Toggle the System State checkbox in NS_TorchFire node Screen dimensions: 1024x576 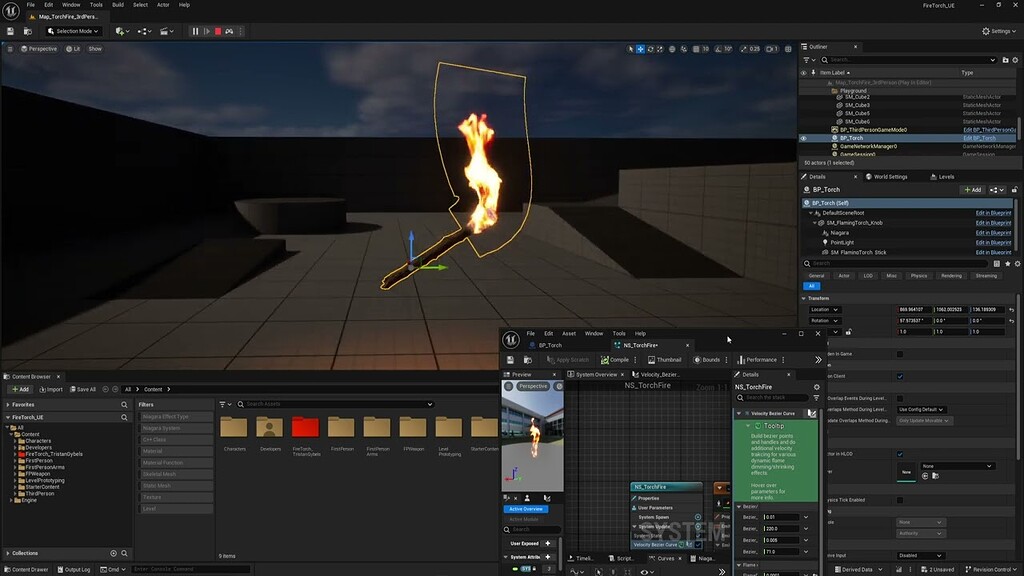click(698, 535)
